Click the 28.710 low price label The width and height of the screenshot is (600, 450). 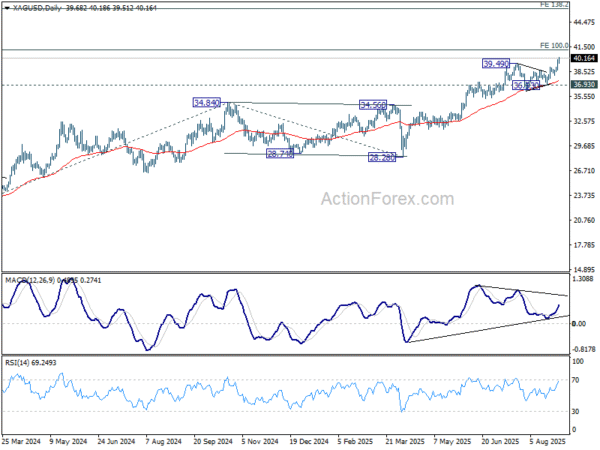coord(280,154)
